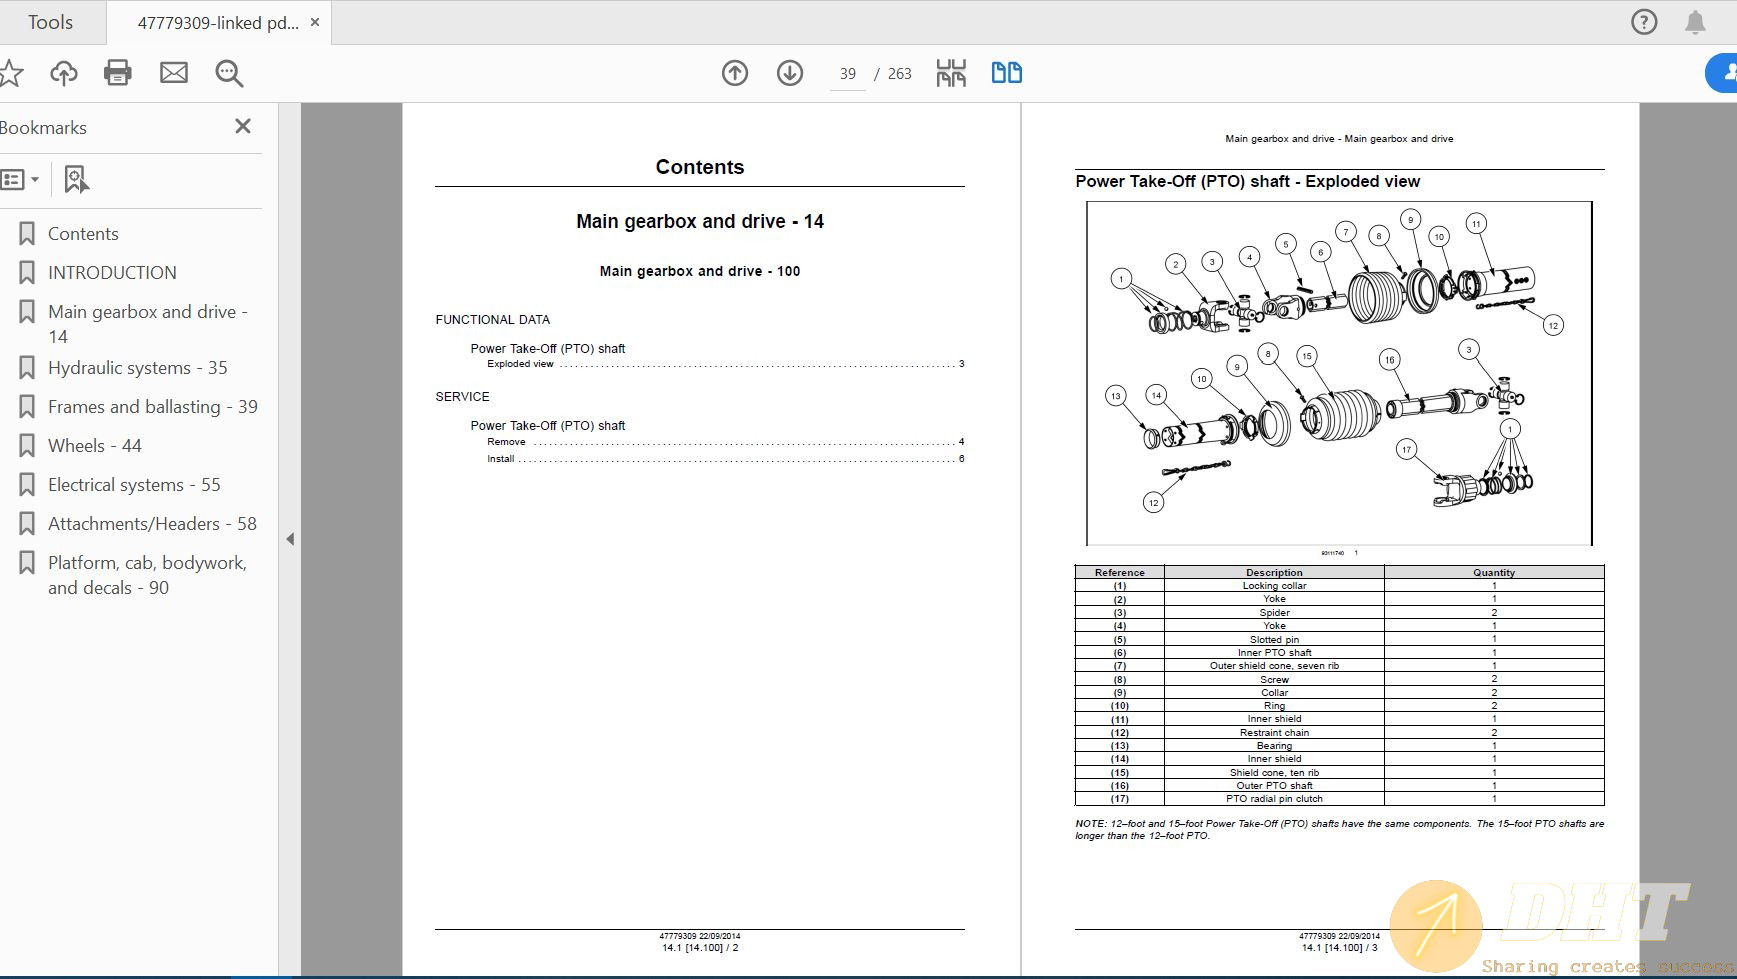Click the print icon in toolbar

[118, 73]
